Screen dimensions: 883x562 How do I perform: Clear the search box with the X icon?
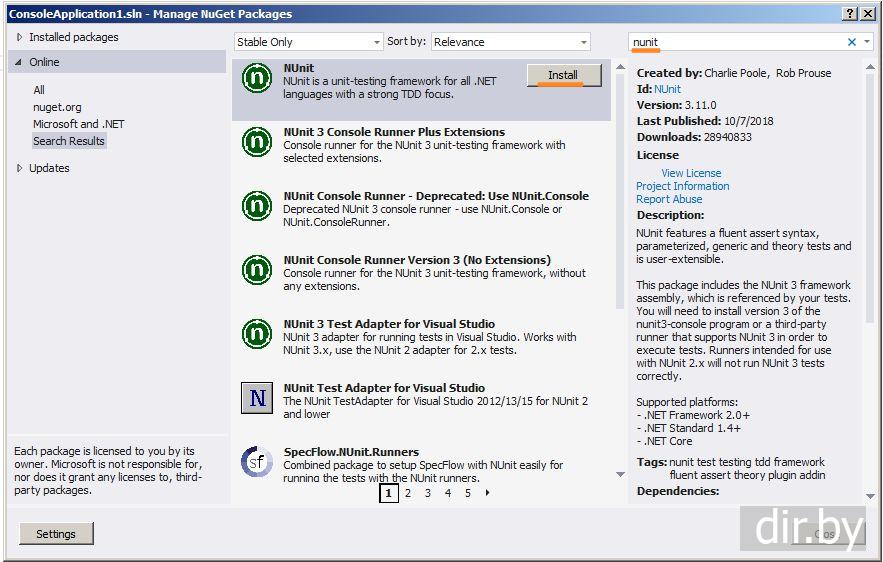pyautogui.click(x=852, y=42)
